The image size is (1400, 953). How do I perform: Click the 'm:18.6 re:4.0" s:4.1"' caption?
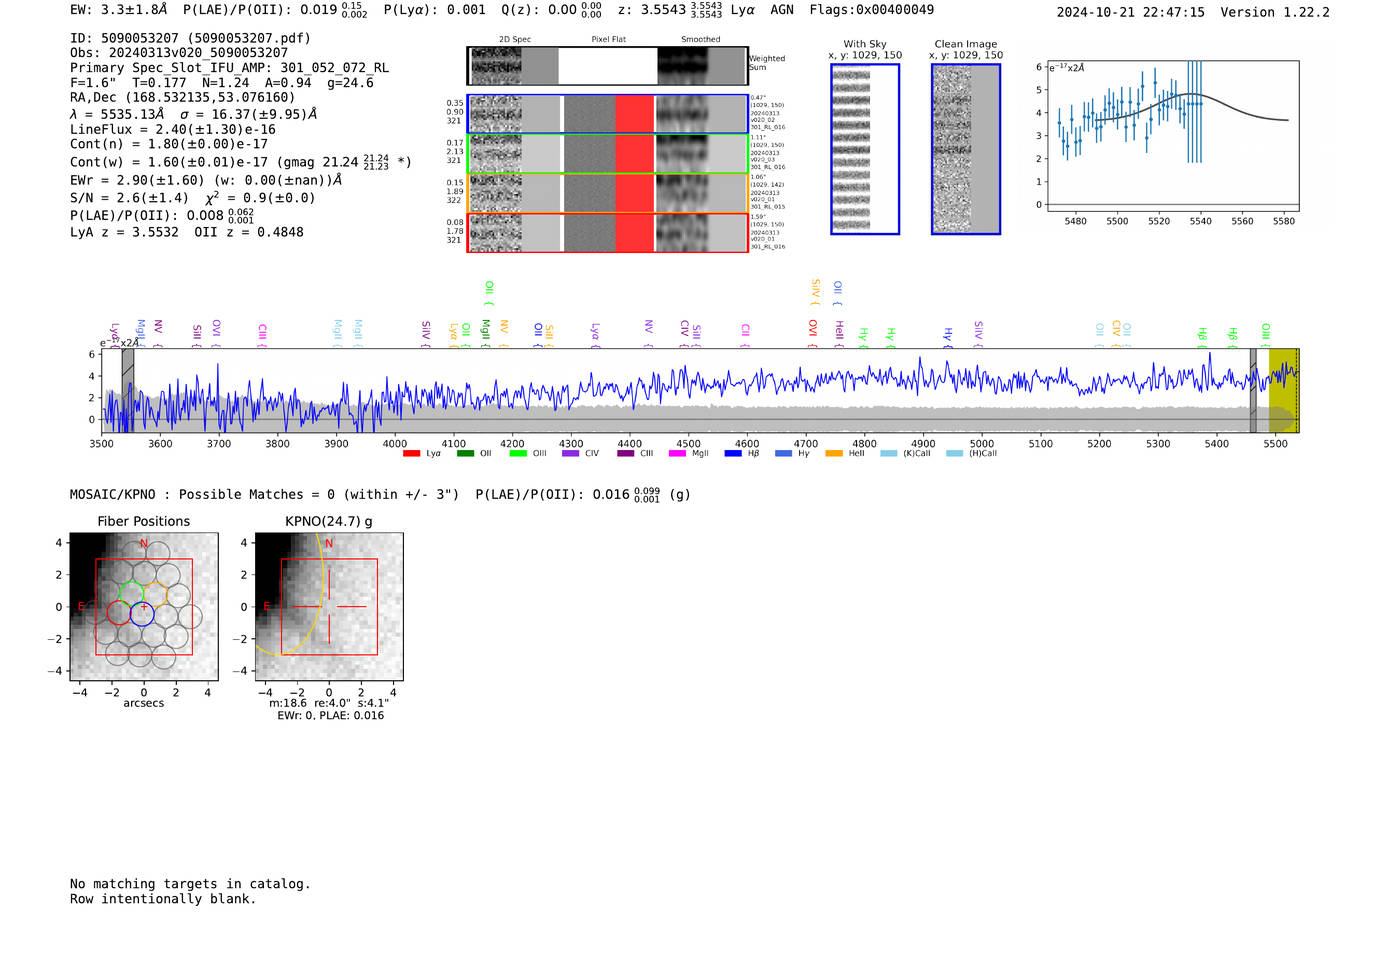(x=329, y=703)
